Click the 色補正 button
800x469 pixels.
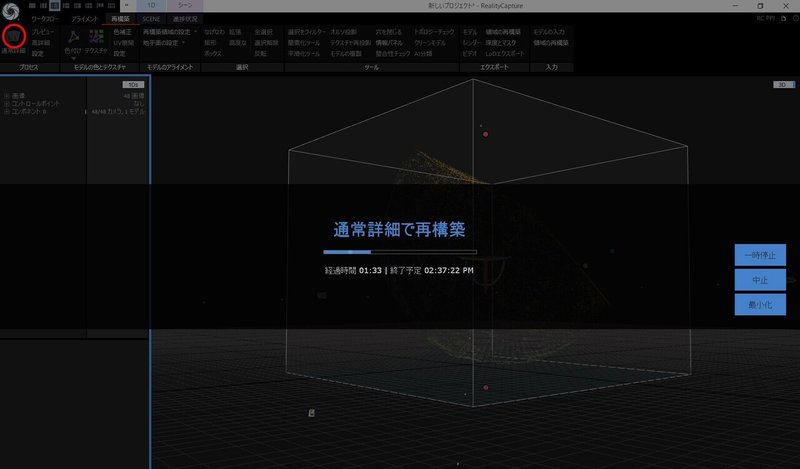pyautogui.click(x=122, y=32)
